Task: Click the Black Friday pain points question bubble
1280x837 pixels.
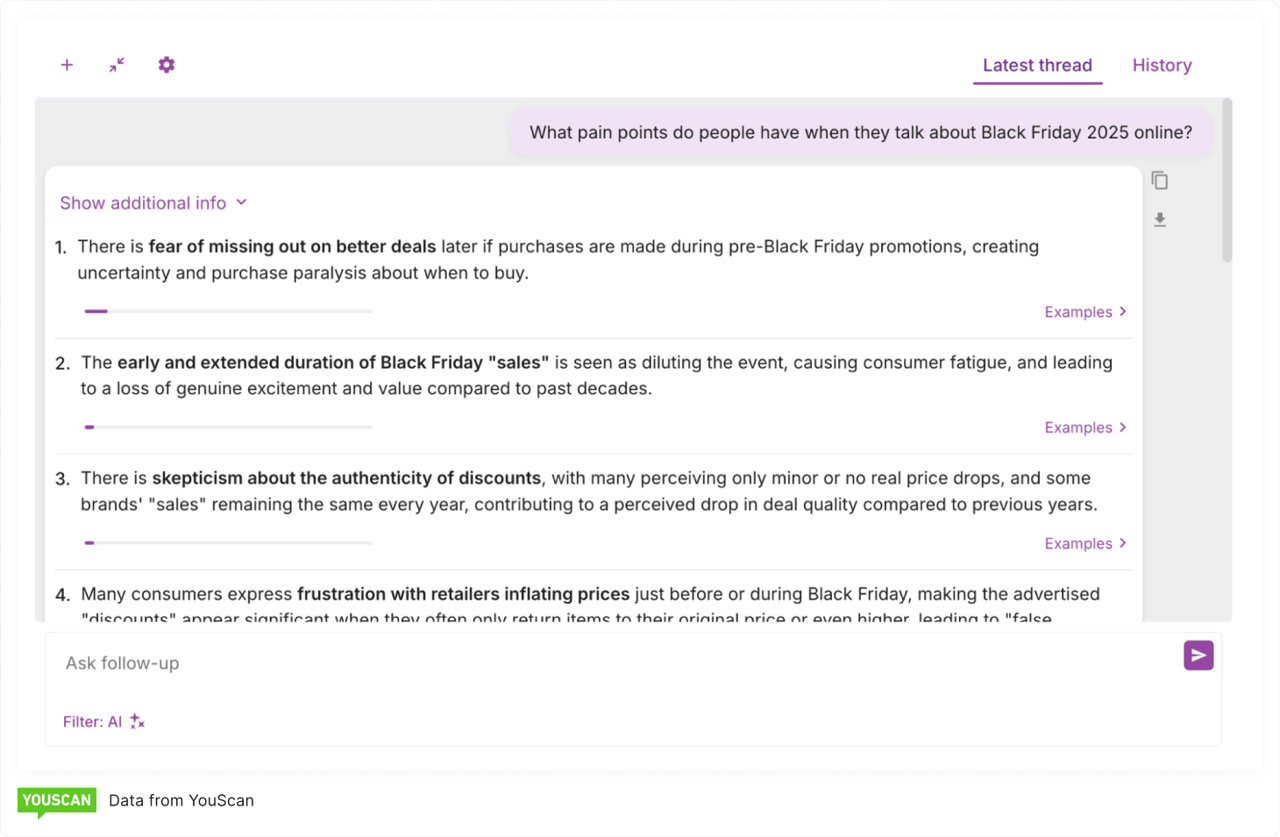Action: 860,133
